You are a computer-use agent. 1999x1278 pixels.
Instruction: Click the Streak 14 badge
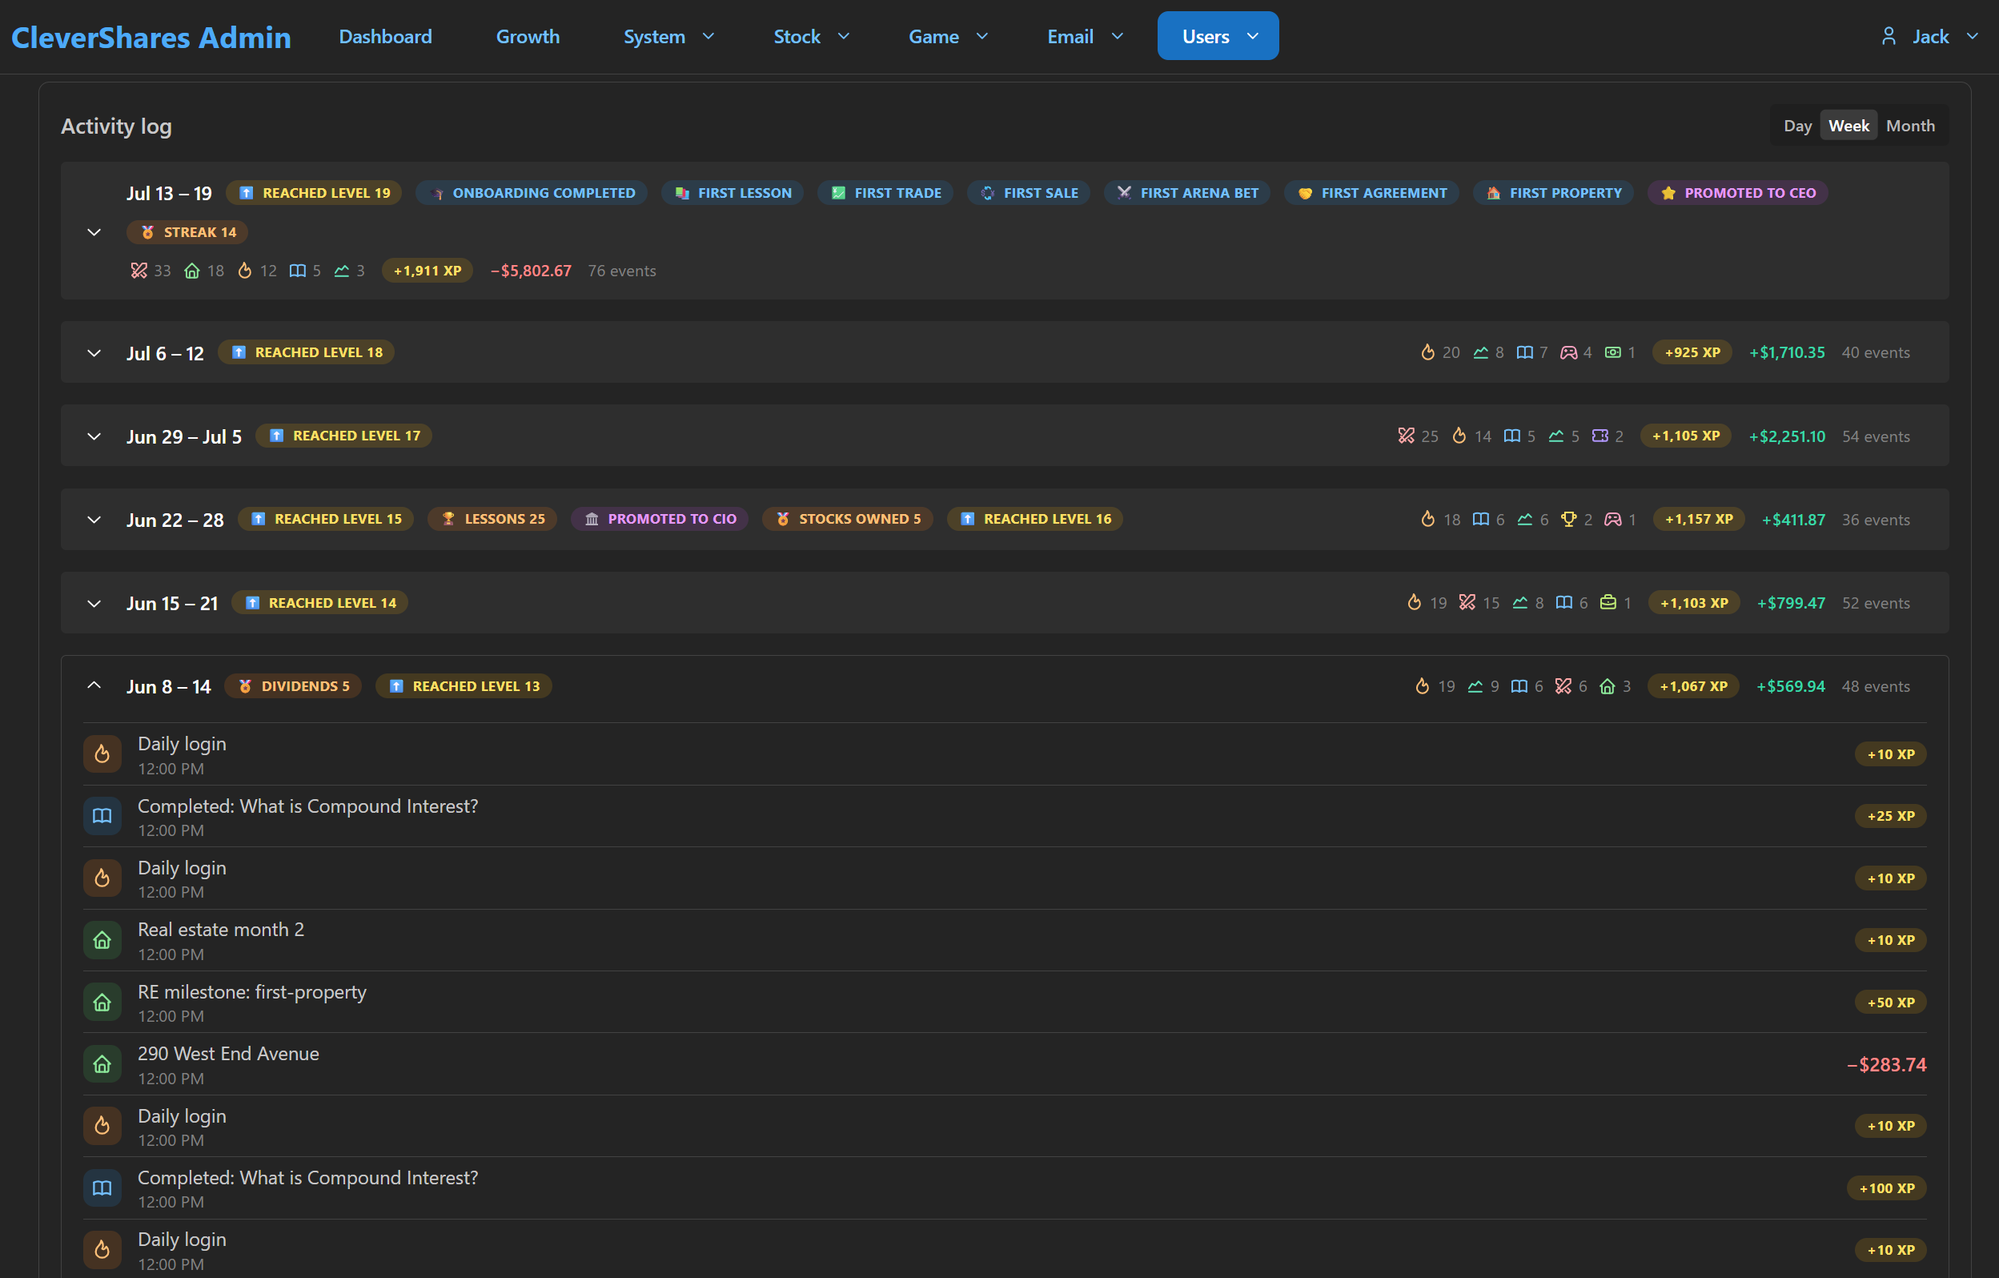coord(188,232)
